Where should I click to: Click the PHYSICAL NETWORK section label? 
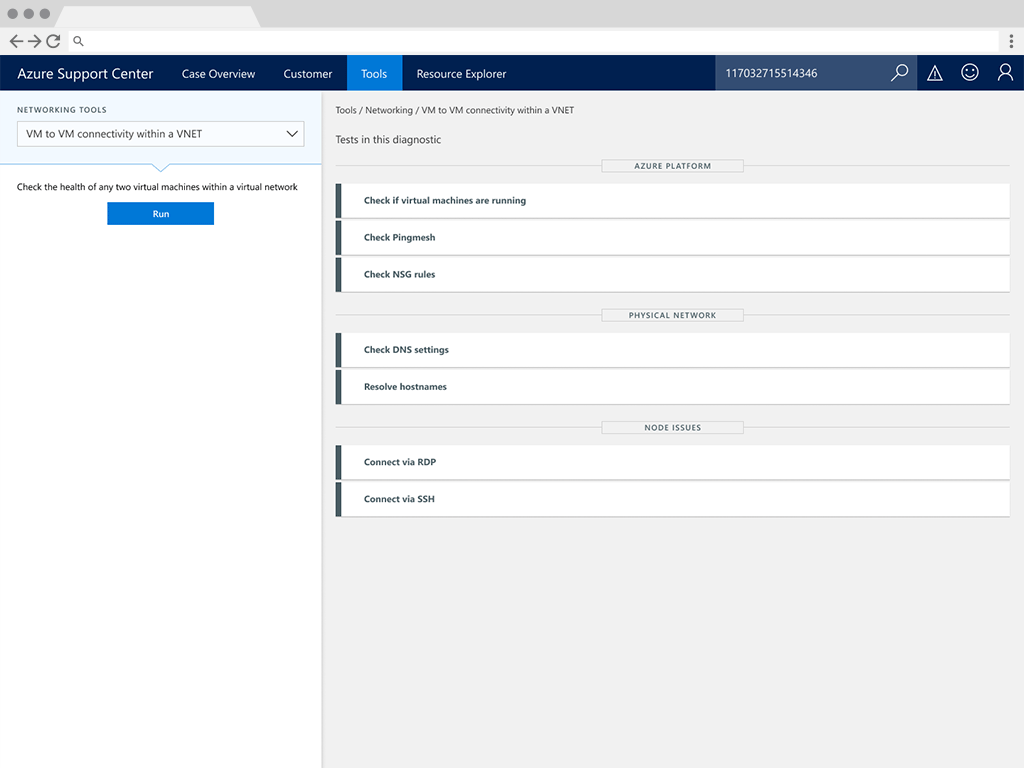click(673, 315)
